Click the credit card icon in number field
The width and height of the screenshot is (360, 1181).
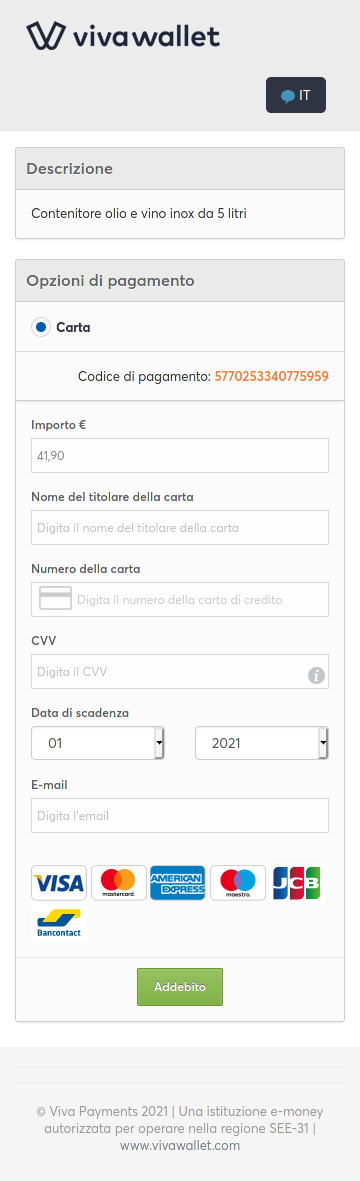[55, 600]
